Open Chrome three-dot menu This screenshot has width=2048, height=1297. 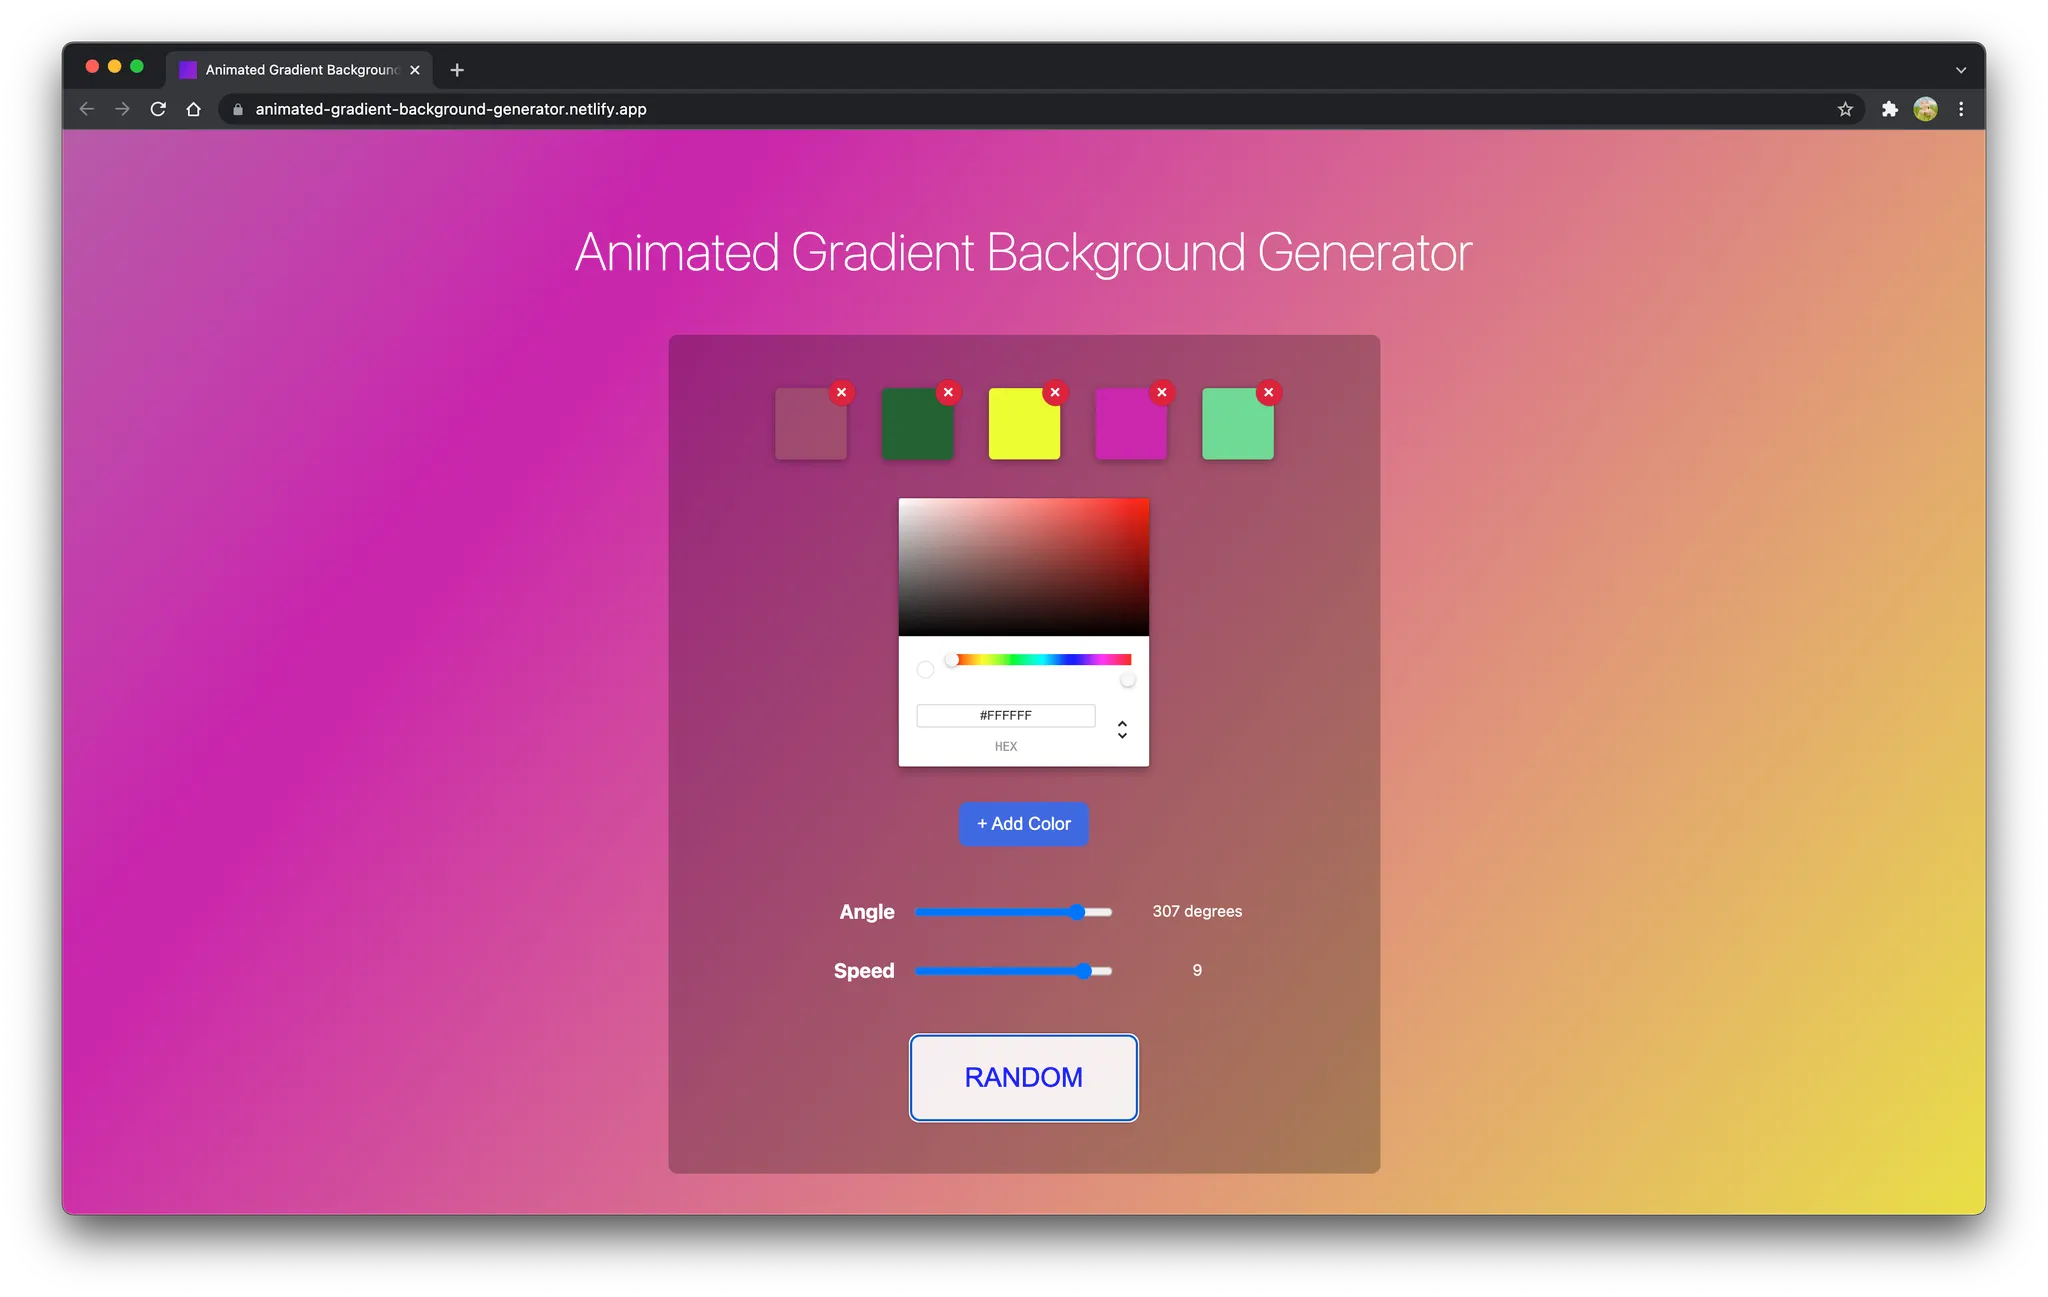[1961, 109]
